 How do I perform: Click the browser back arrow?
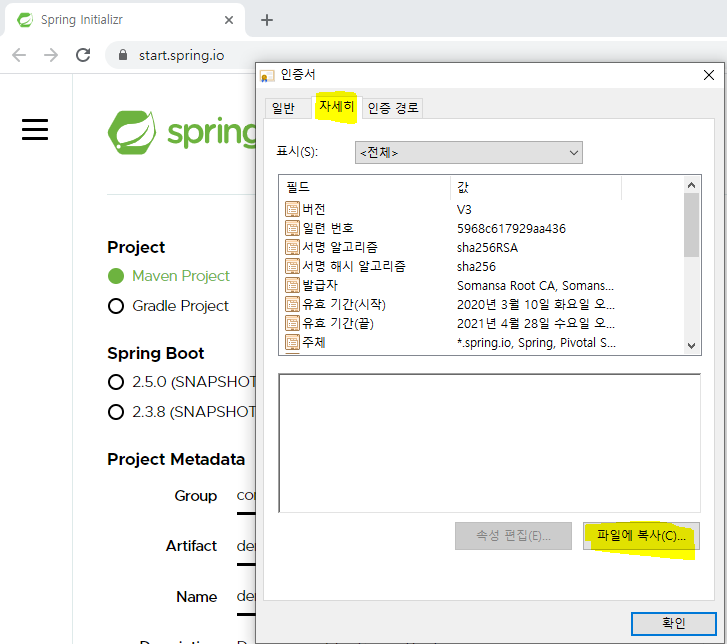(19, 55)
